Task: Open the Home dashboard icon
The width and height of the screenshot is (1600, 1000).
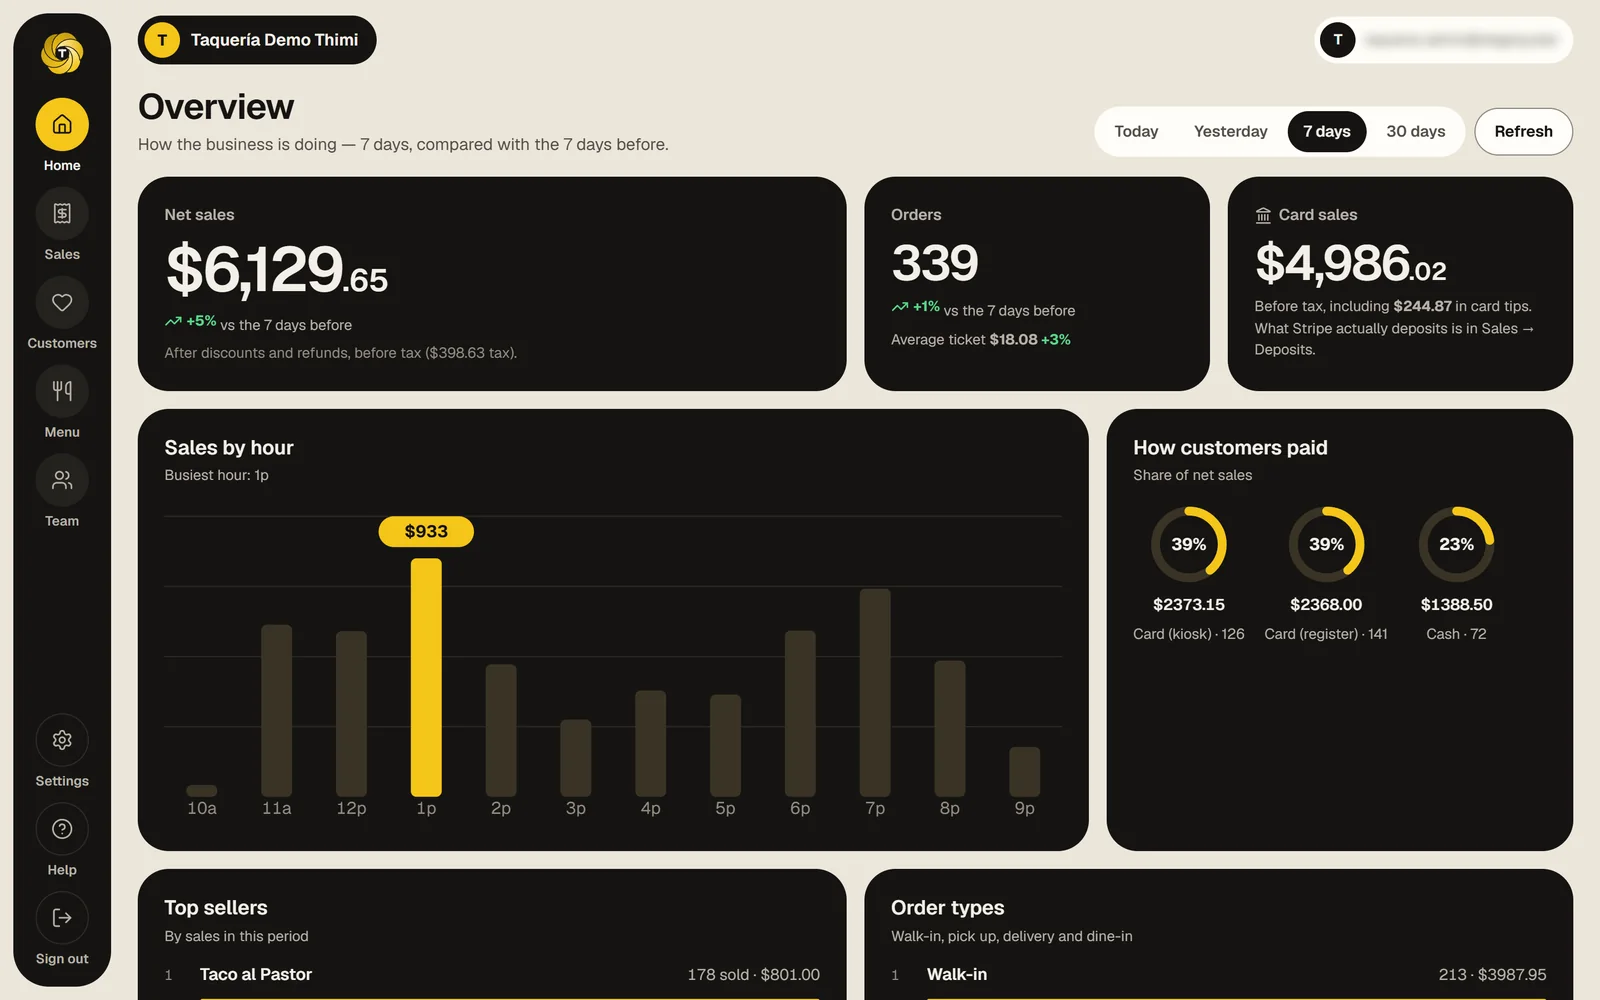Action: point(62,125)
